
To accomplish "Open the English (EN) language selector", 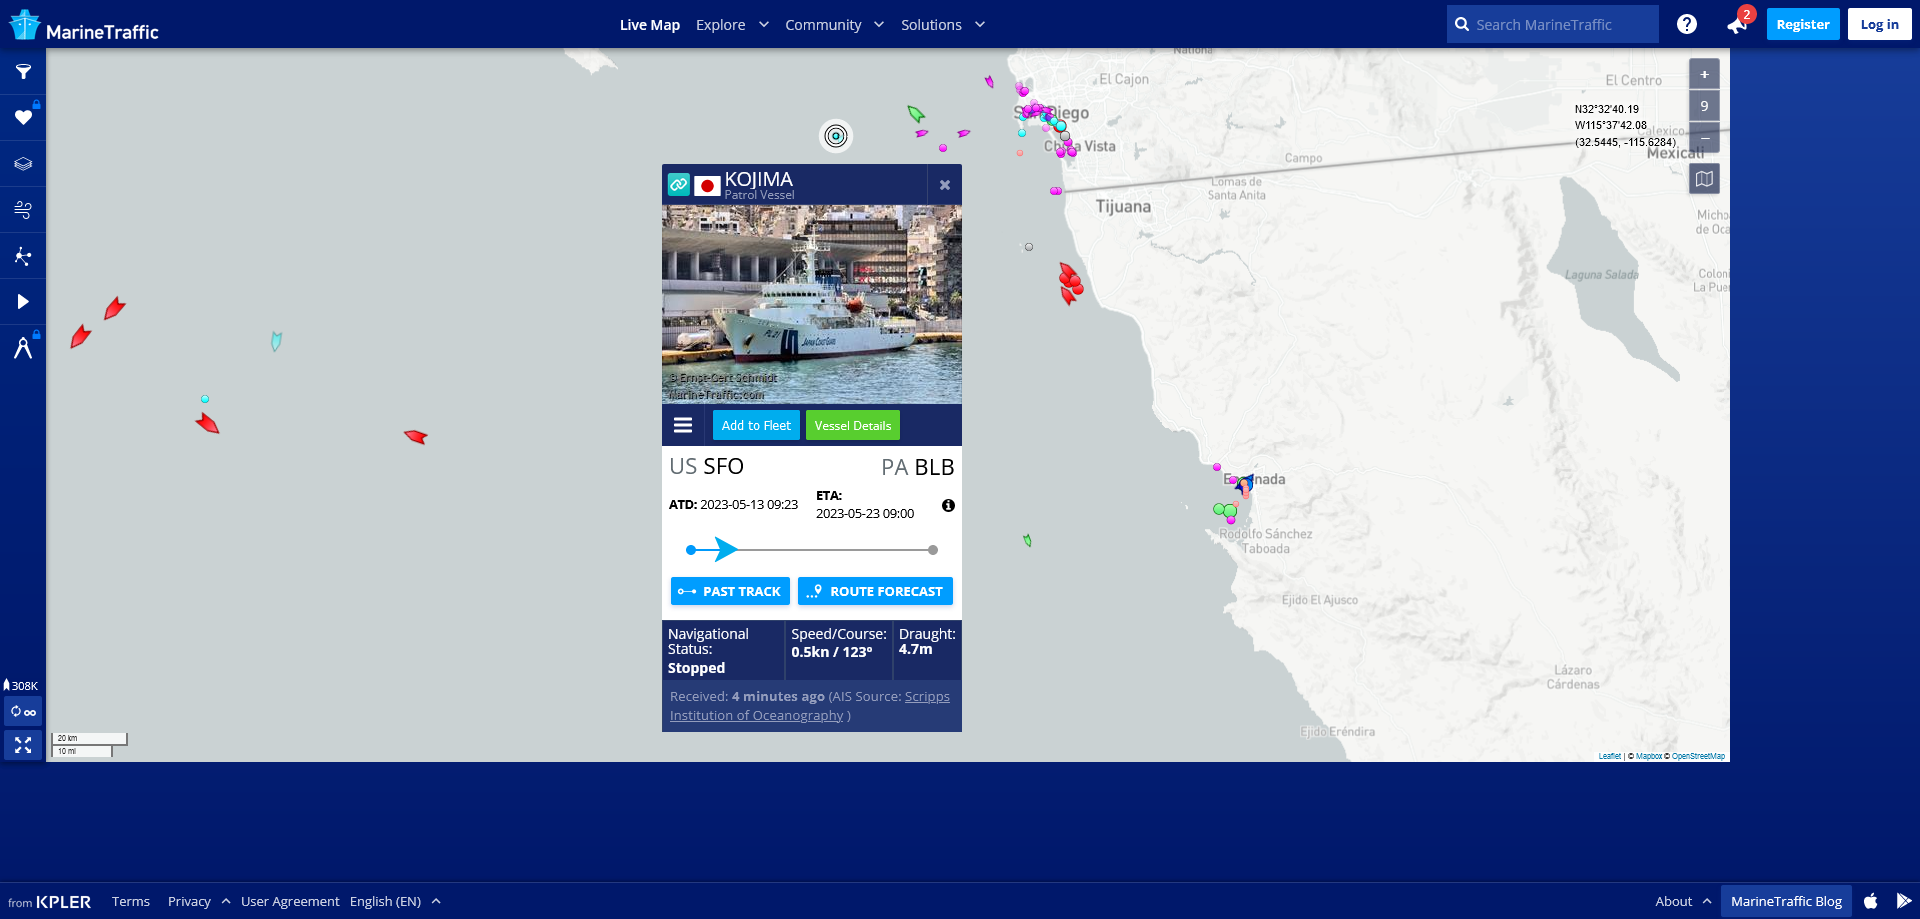I will coord(386,901).
